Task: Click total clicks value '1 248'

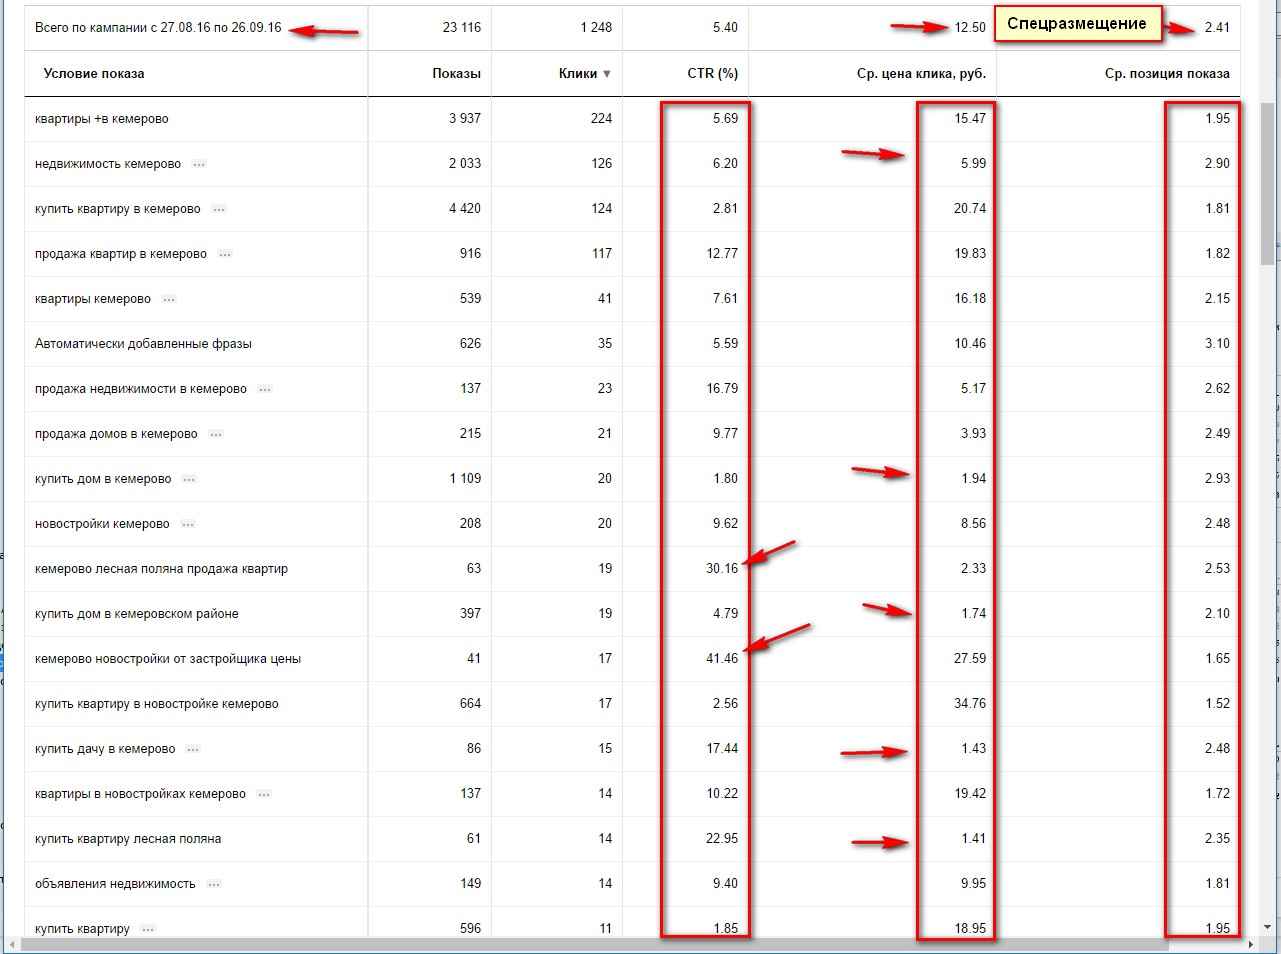Action: (x=596, y=28)
